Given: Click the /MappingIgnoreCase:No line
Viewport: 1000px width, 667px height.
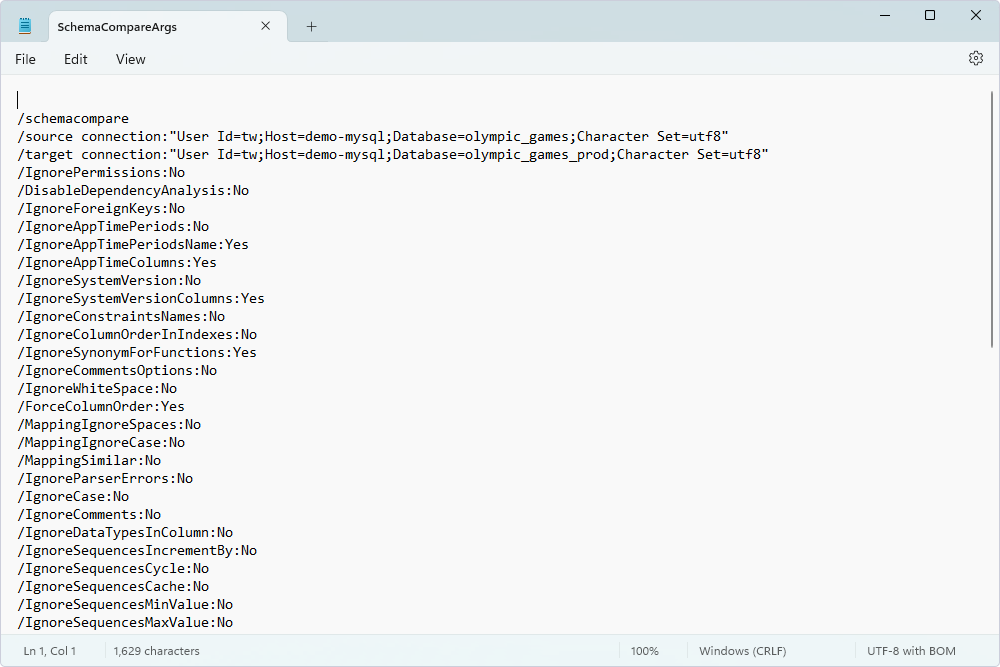Looking at the screenshot, I should [x=101, y=443].
